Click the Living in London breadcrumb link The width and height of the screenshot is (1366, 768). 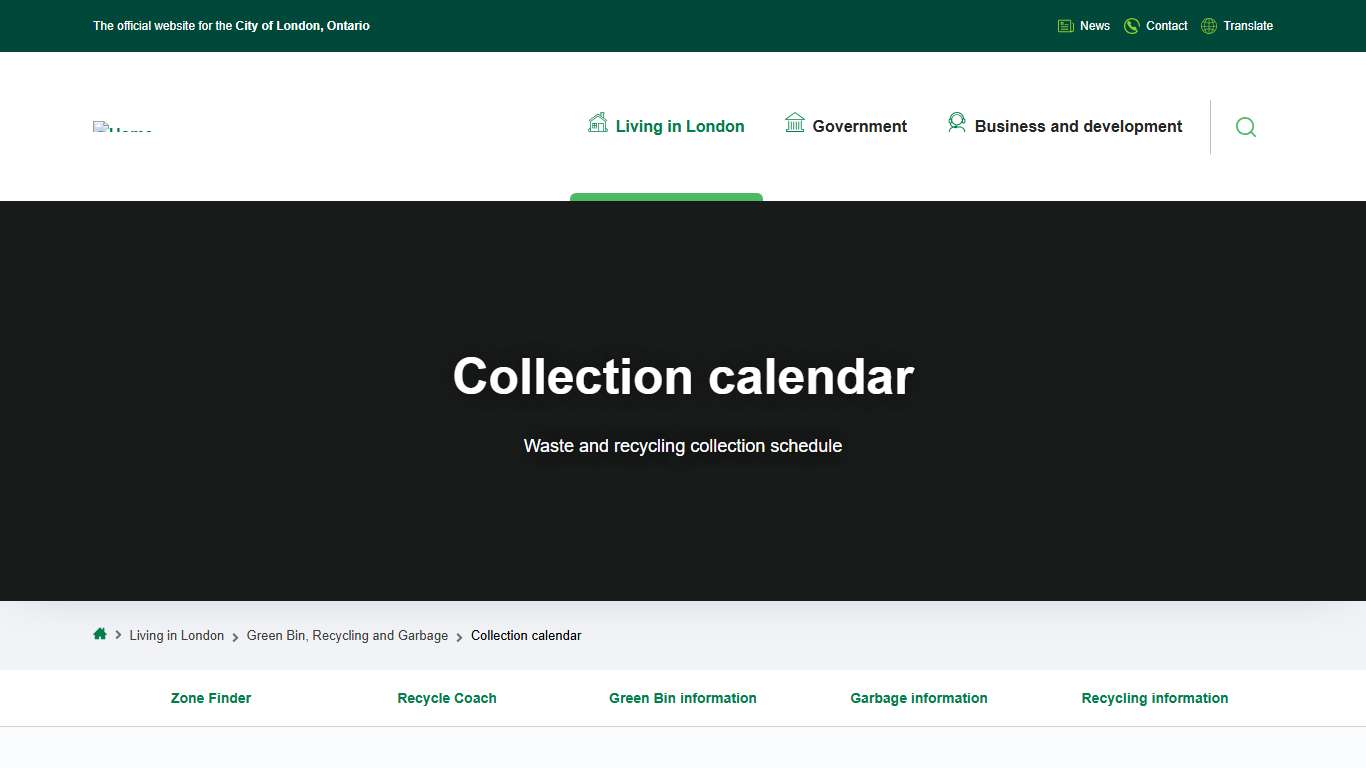(177, 635)
